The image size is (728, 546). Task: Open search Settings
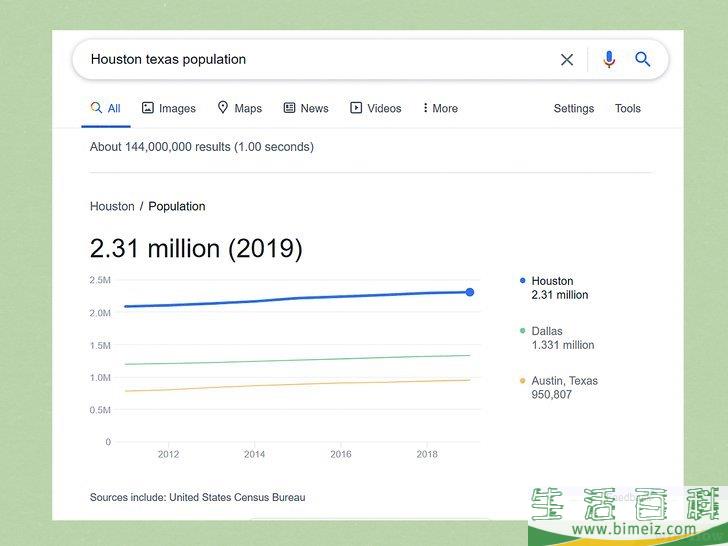click(x=574, y=108)
